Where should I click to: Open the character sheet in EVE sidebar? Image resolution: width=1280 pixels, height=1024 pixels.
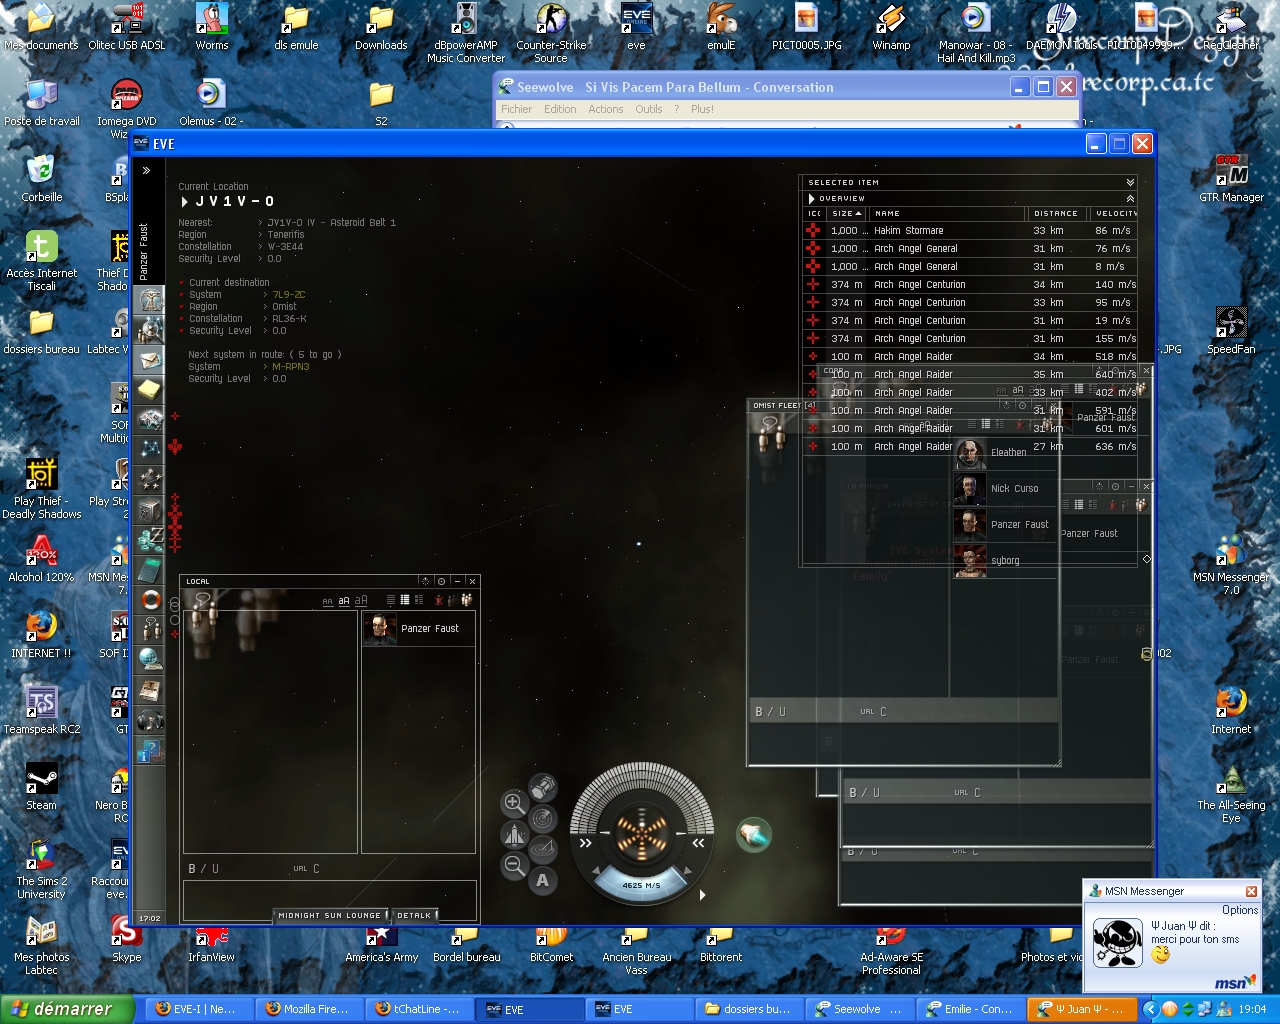coord(151,300)
